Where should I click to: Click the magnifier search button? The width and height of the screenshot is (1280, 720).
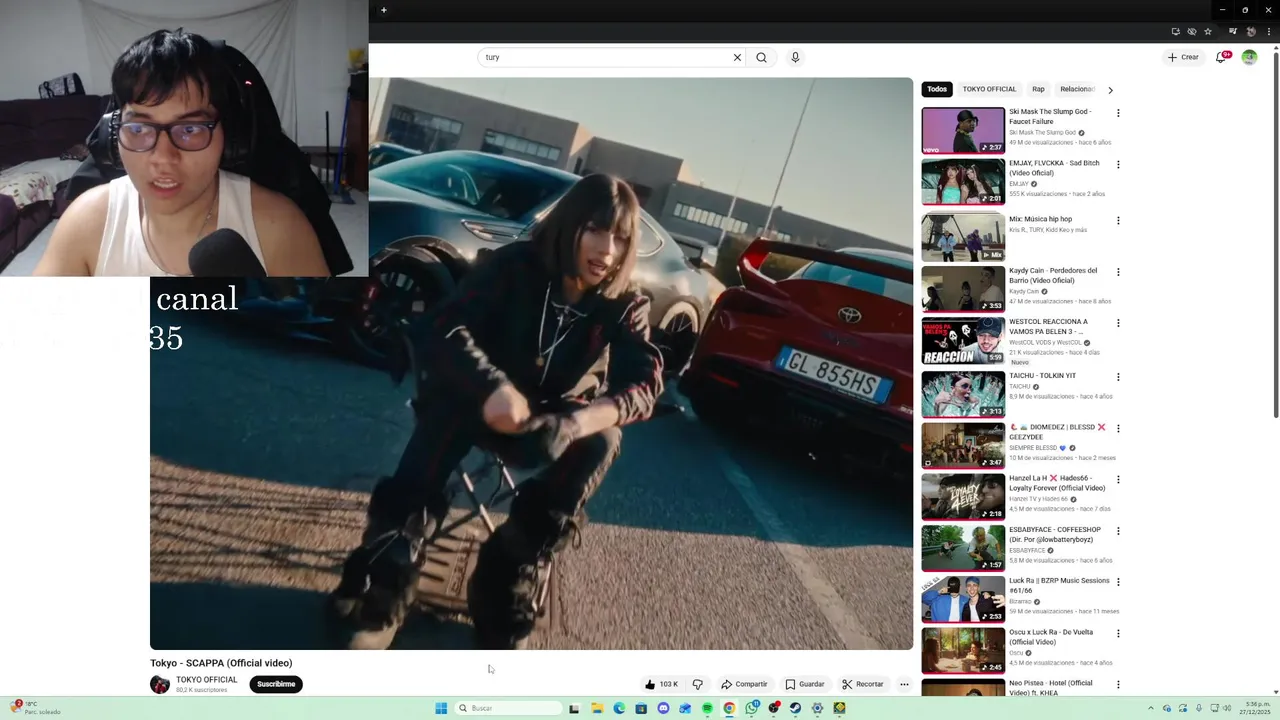(761, 57)
